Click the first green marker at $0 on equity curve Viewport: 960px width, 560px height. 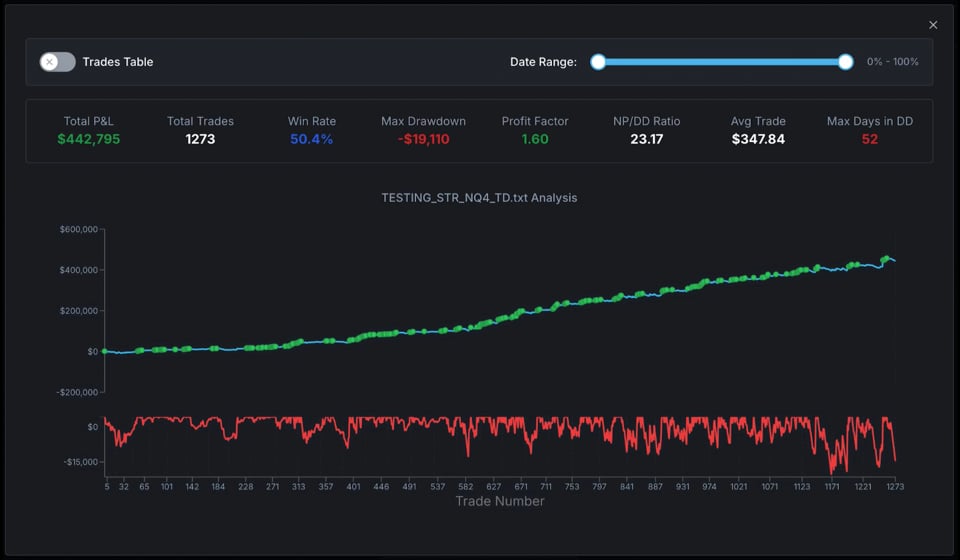click(105, 351)
